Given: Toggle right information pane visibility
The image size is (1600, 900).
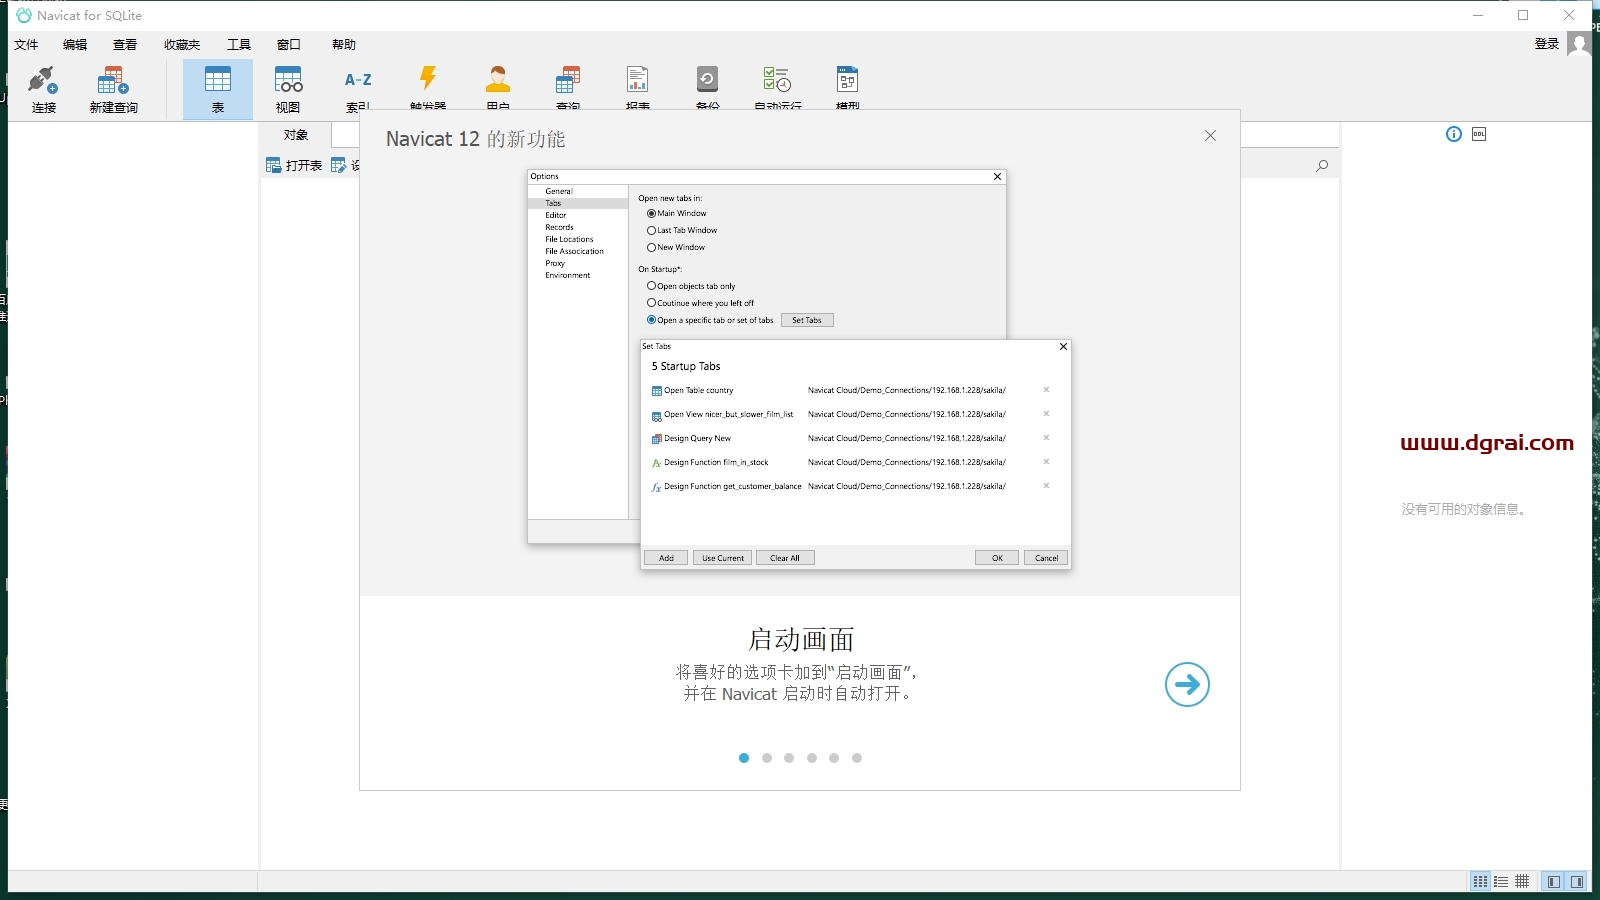Looking at the screenshot, I should click(1577, 882).
